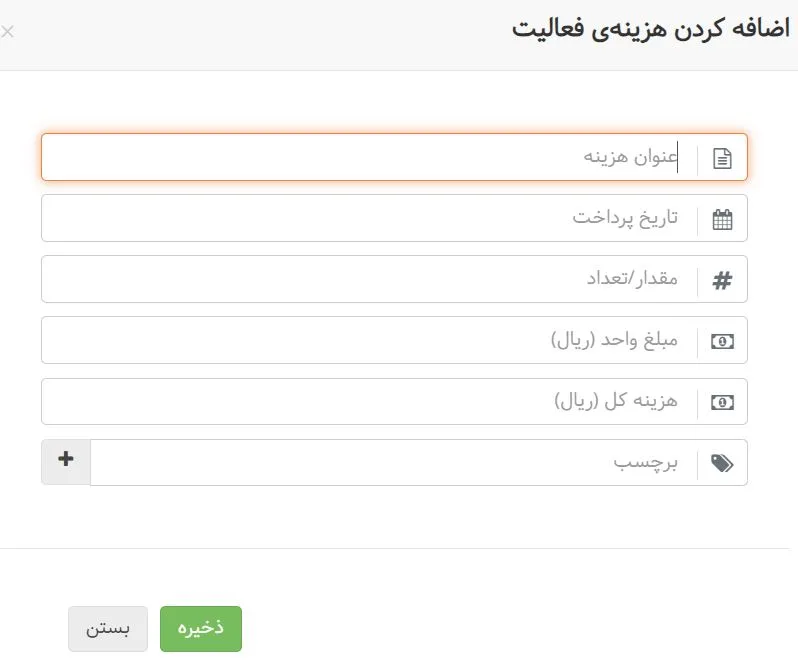Image resolution: width=798 pixels, height=663 pixels.
Task: Dismiss the dialog with the X icon
Action: coord(8,32)
